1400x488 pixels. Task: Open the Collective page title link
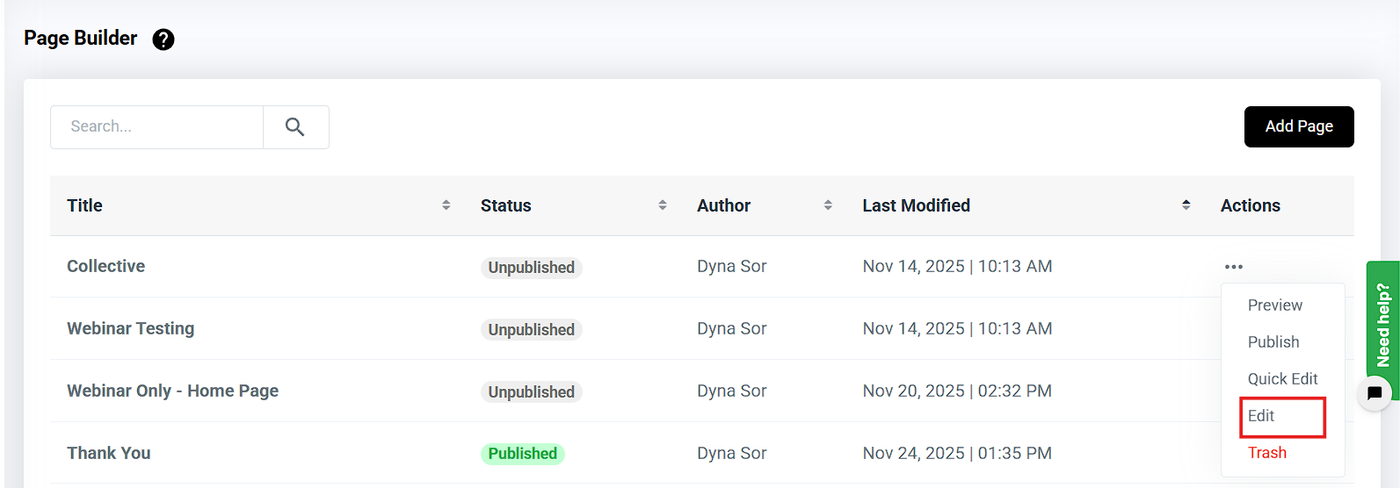106,266
